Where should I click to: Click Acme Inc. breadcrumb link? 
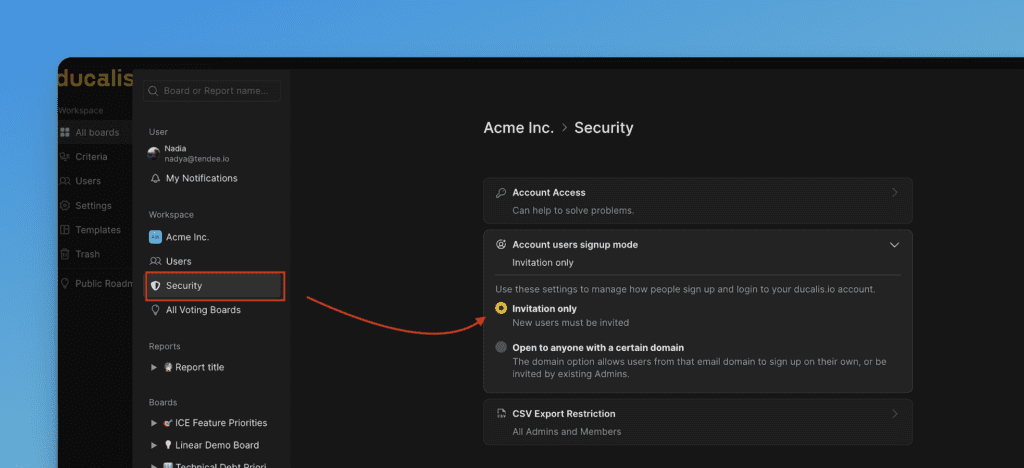[518, 128]
